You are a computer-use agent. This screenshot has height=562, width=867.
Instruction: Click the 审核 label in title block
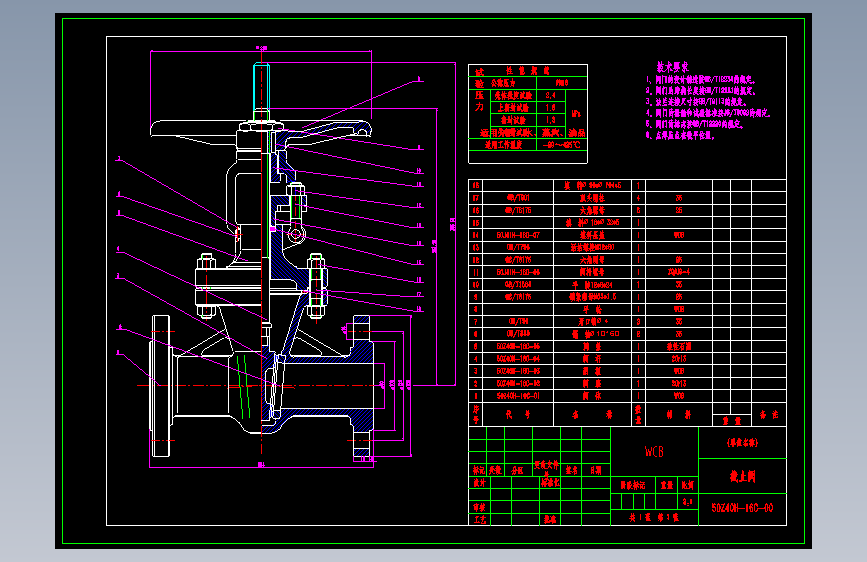pos(479,507)
